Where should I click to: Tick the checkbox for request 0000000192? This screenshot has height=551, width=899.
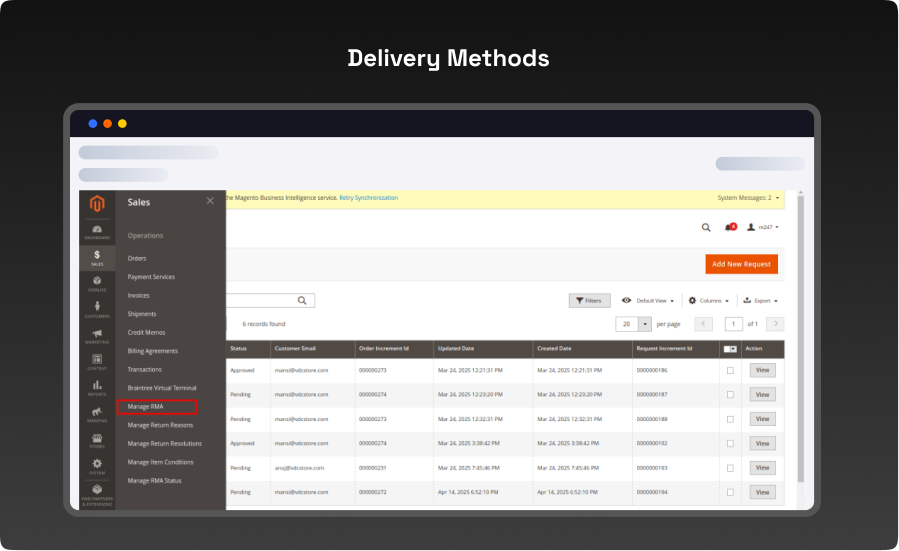(x=730, y=443)
